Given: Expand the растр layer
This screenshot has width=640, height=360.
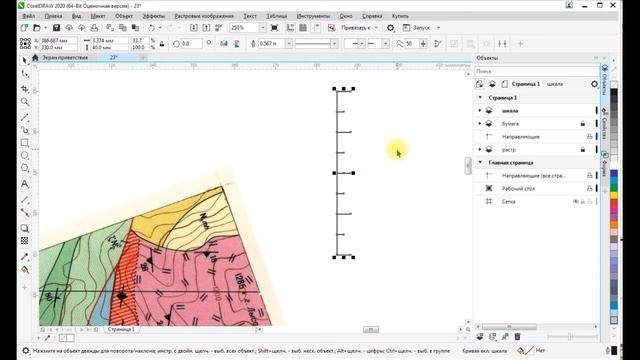Looking at the screenshot, I should (480, 150).
